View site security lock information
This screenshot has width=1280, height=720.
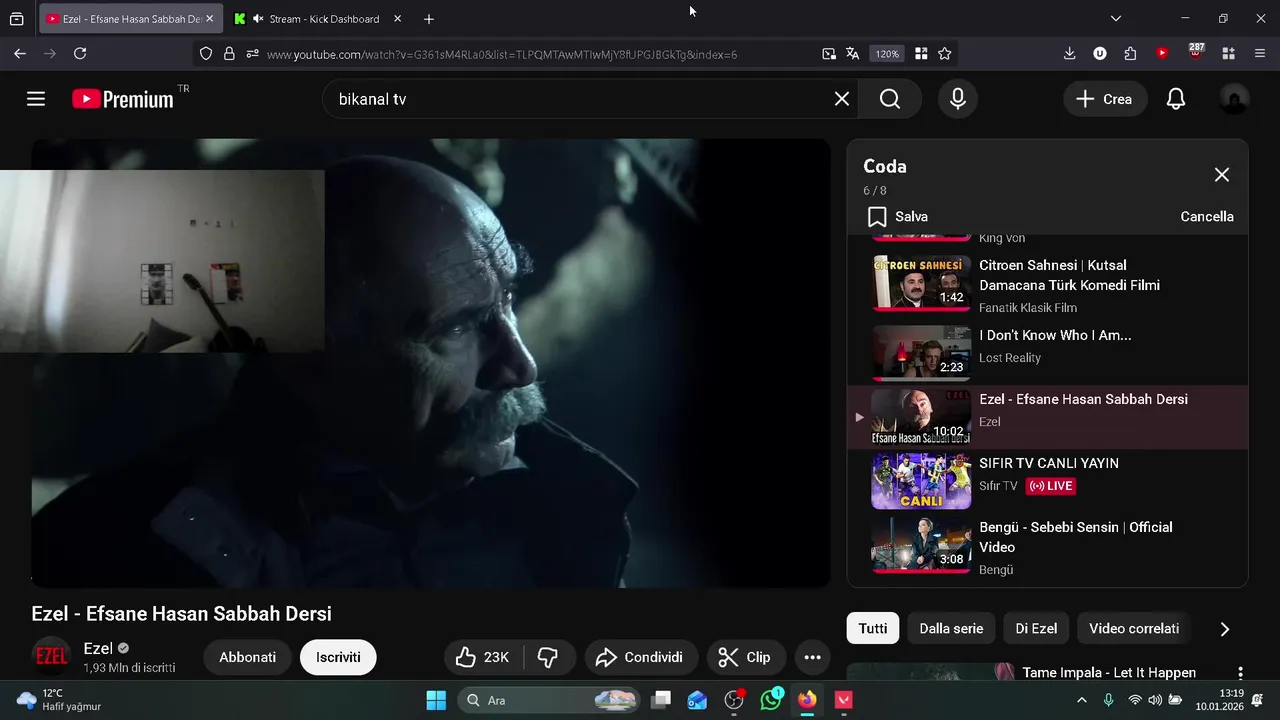tap(229, 54)
